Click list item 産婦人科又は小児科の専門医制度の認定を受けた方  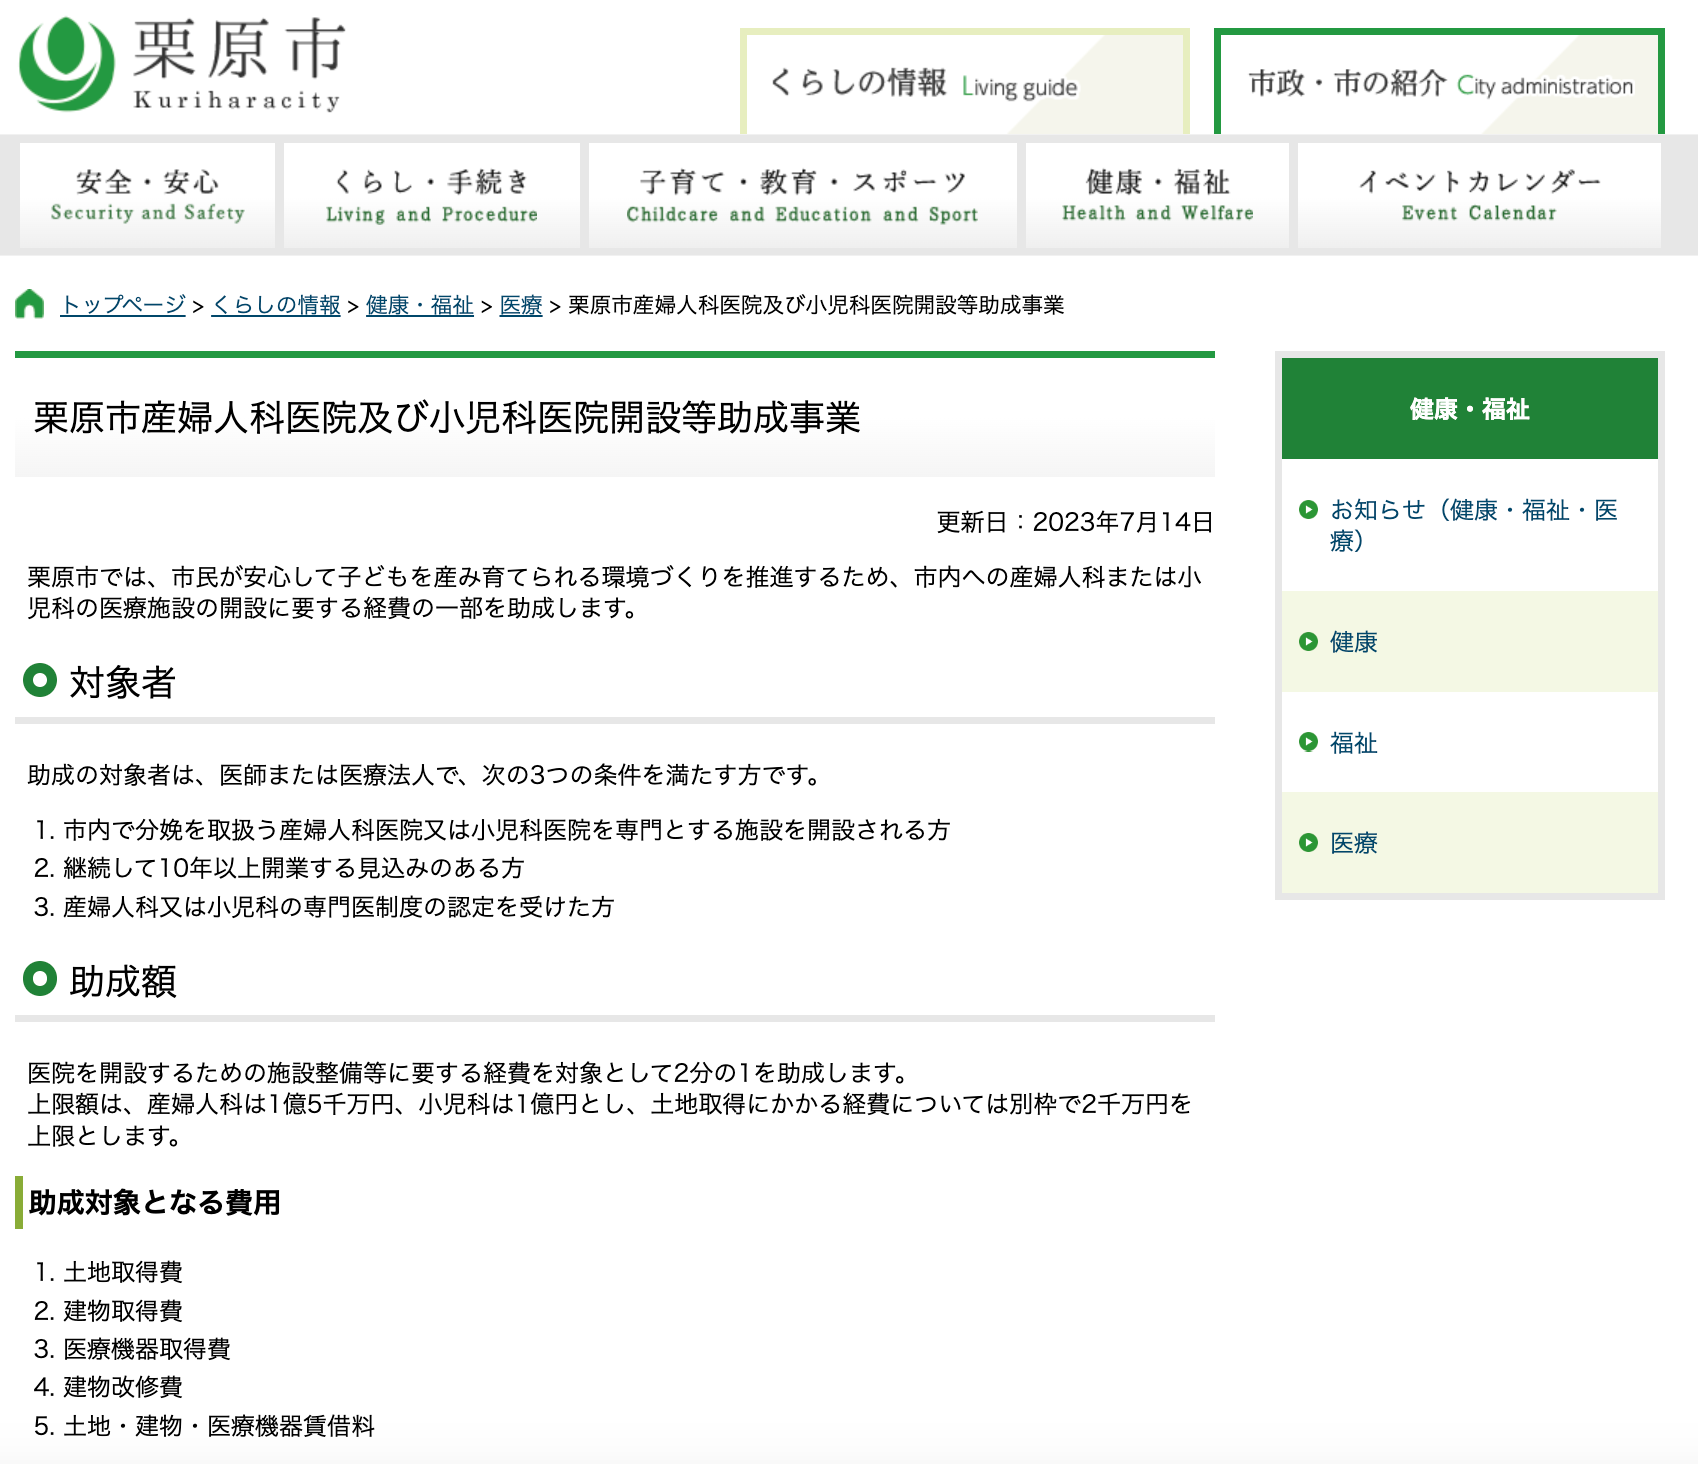(x=338, y=907)
